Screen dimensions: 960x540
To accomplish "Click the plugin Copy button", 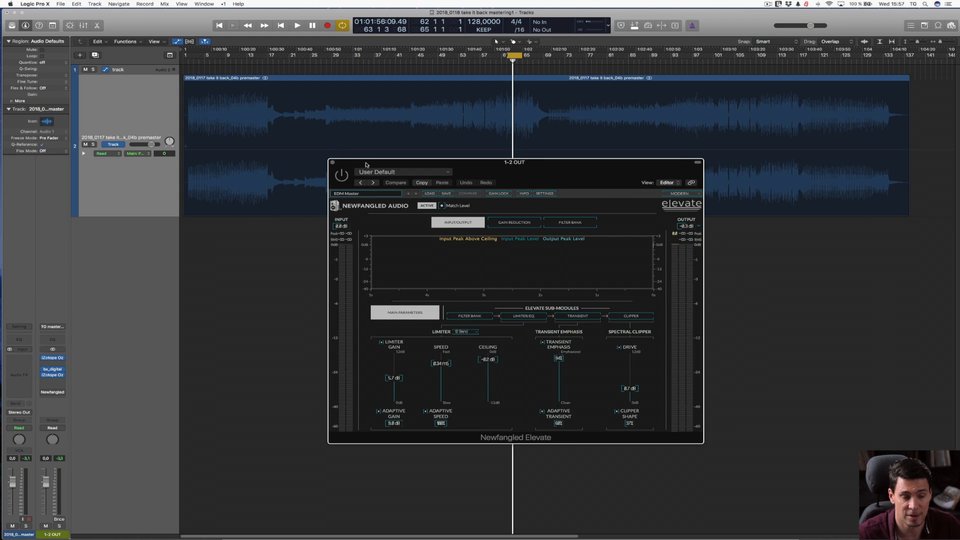I will point(422,182).
